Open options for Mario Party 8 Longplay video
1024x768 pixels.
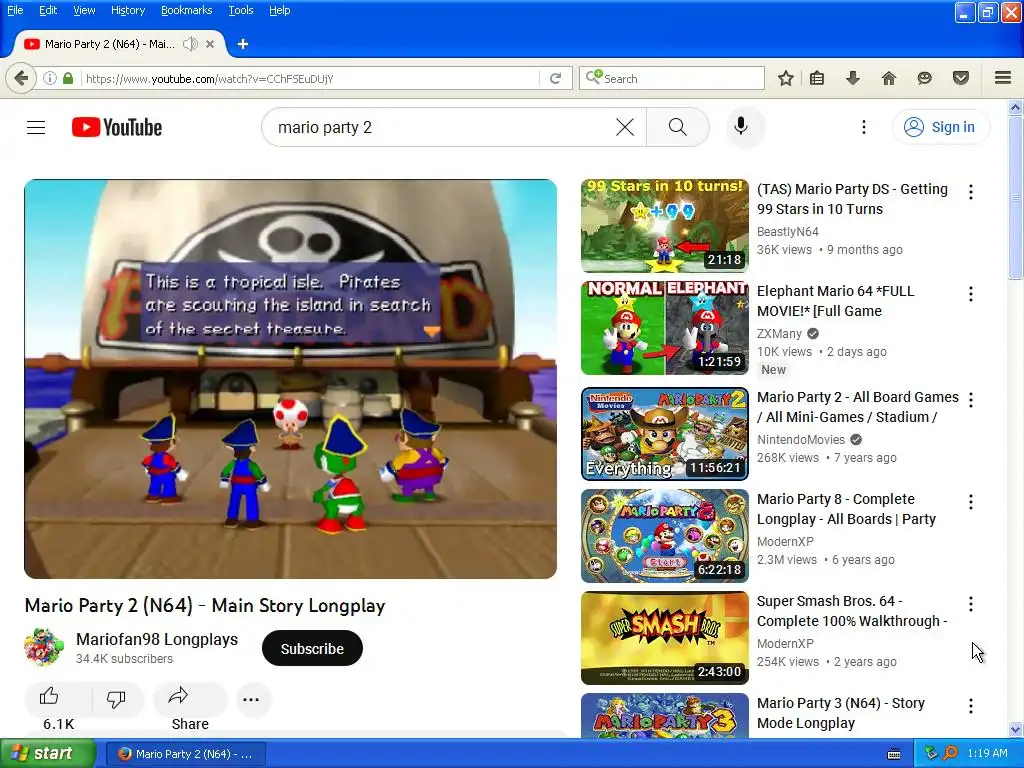(971, 502)
